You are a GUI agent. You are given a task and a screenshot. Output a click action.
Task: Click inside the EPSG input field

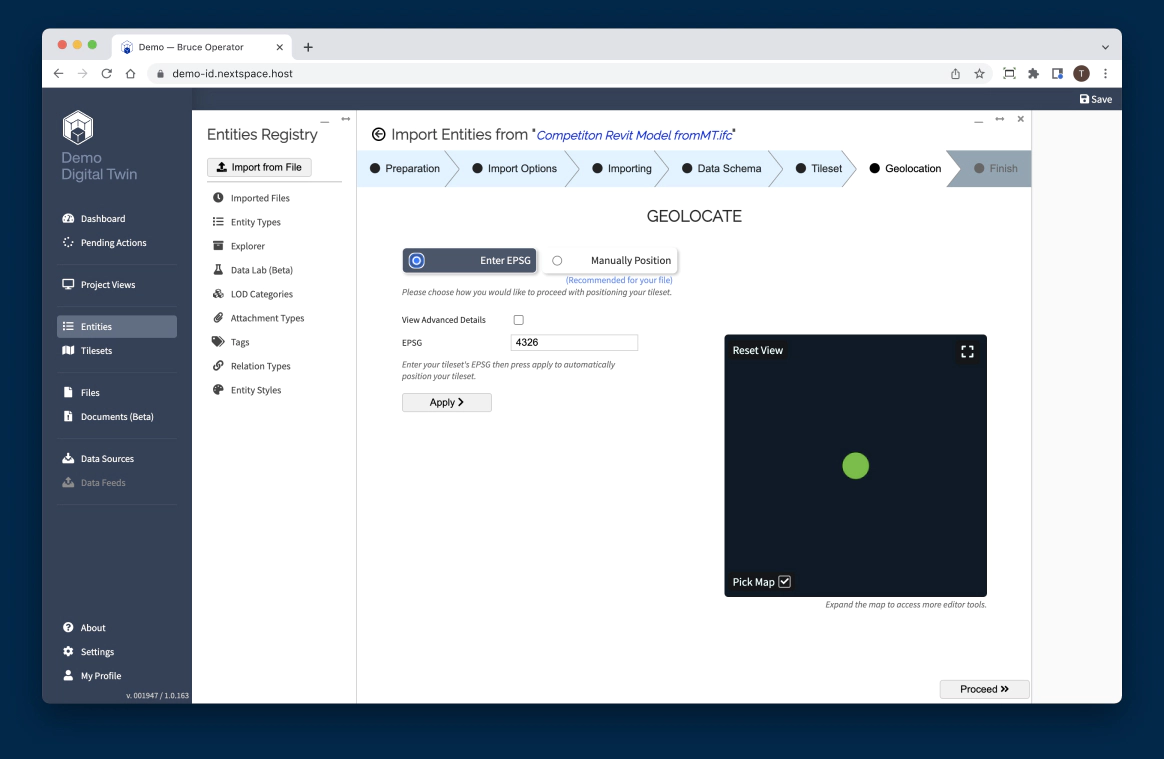(574, 342)
